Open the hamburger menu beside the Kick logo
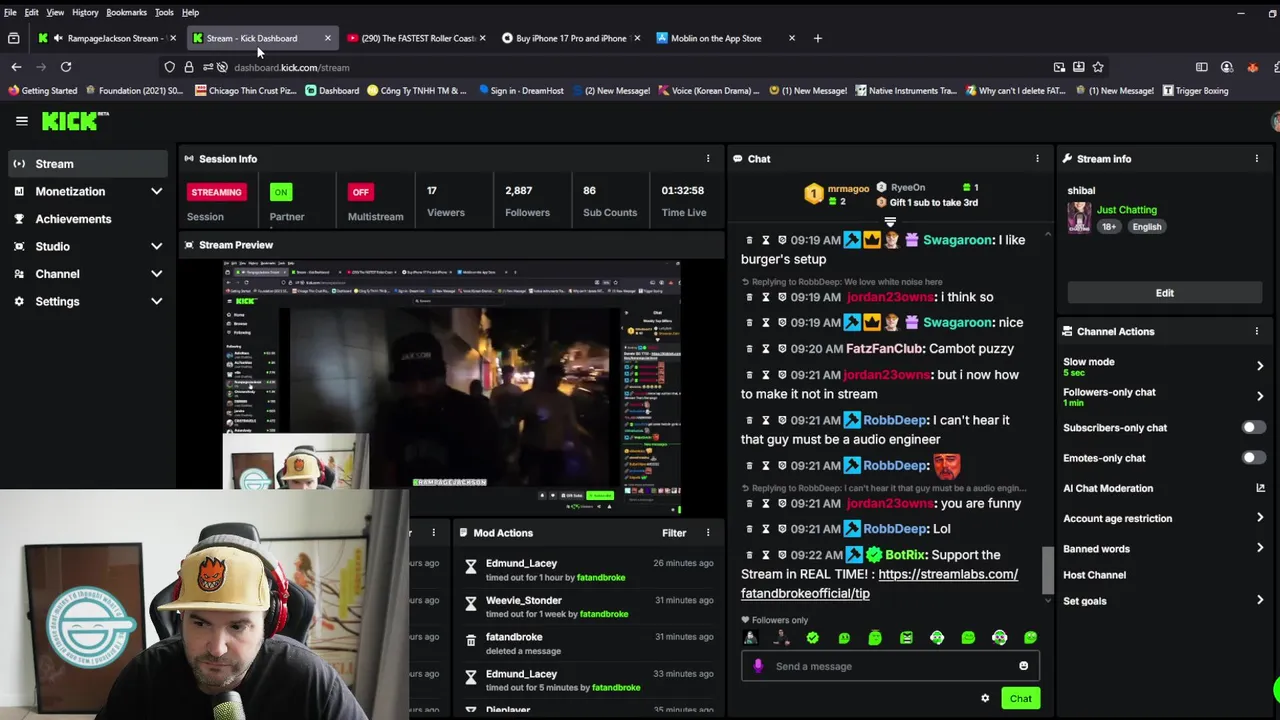The image size is (1280, 720). [x=21, y=121]
